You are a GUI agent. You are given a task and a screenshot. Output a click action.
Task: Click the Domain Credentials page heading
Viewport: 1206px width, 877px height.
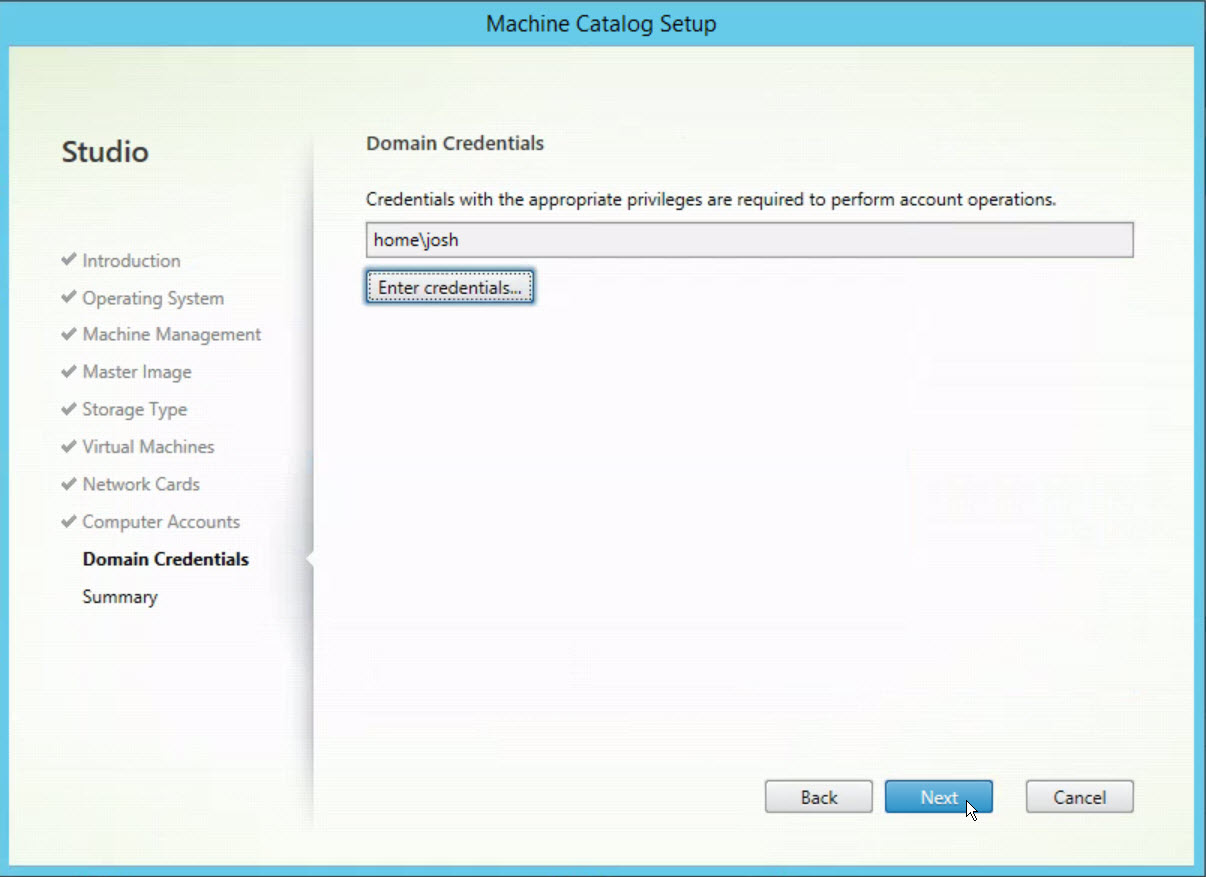[455, 143]
